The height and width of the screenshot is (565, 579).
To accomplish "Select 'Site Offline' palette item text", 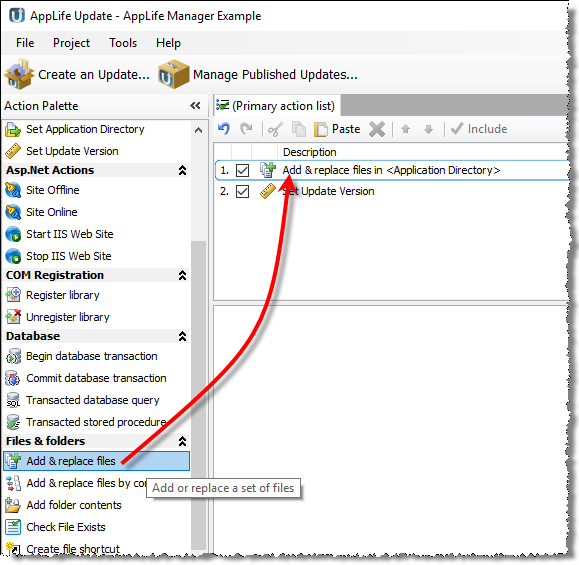I will coord(53,190).
